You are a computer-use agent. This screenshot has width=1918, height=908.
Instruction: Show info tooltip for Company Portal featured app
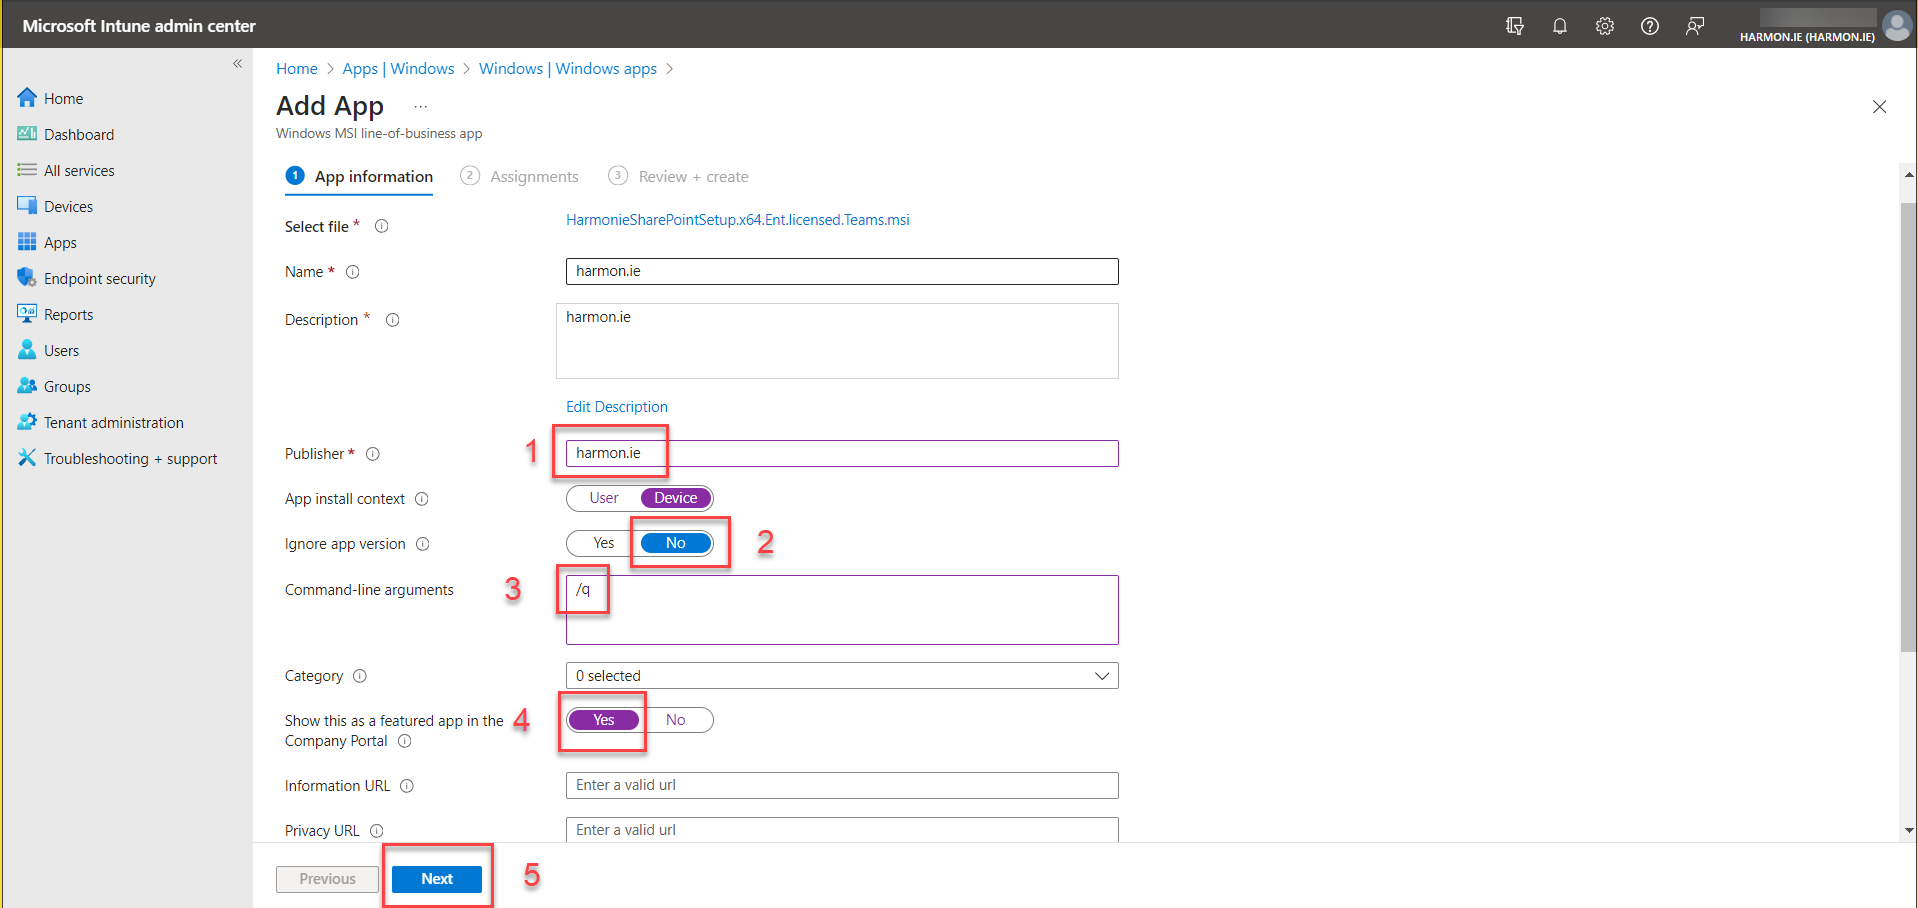click(x=404, y=741)
